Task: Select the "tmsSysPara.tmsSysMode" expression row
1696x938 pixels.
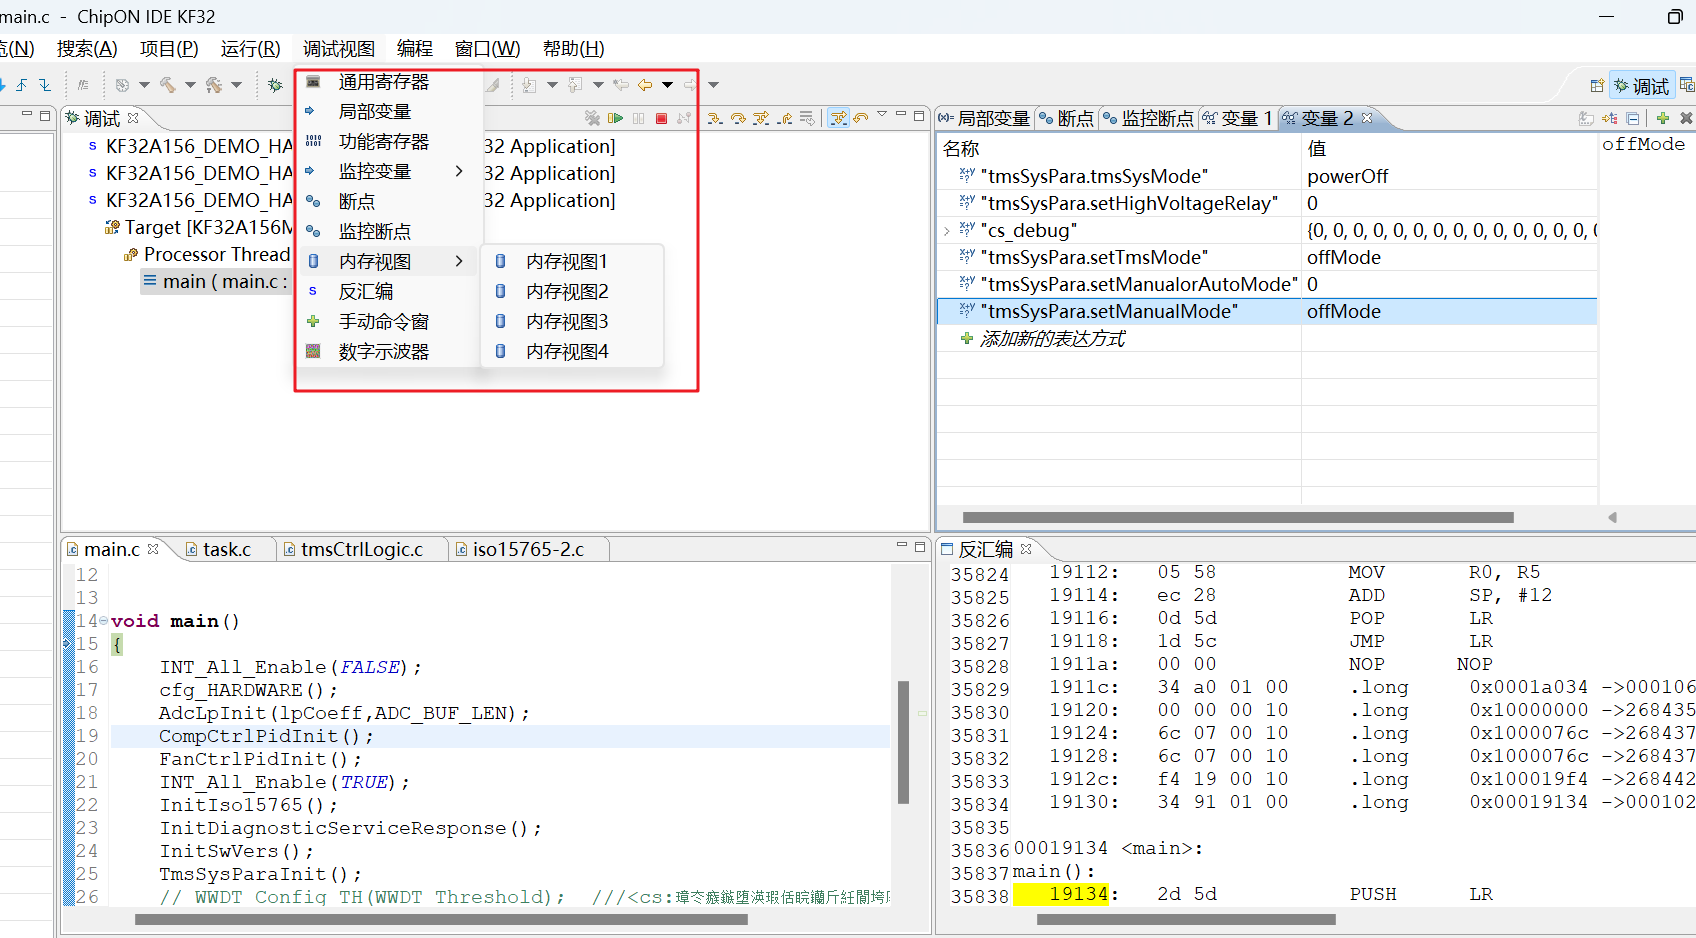Action: tap(1267, 176)
